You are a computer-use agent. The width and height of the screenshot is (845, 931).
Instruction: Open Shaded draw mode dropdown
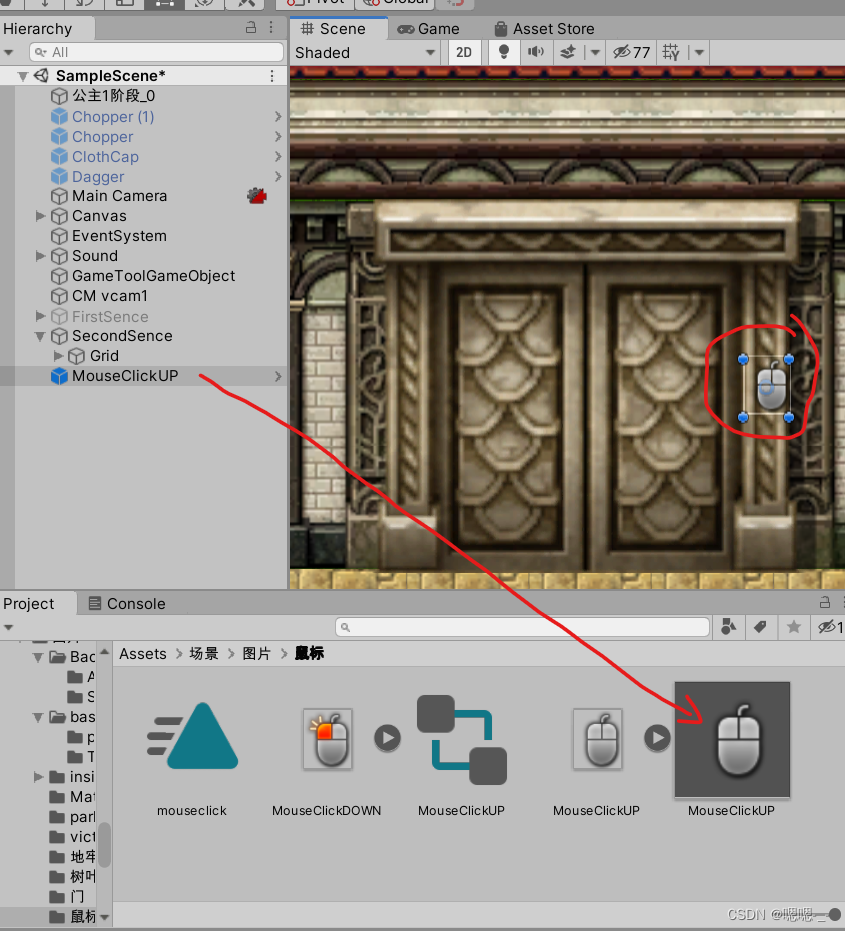pos(365,53)
